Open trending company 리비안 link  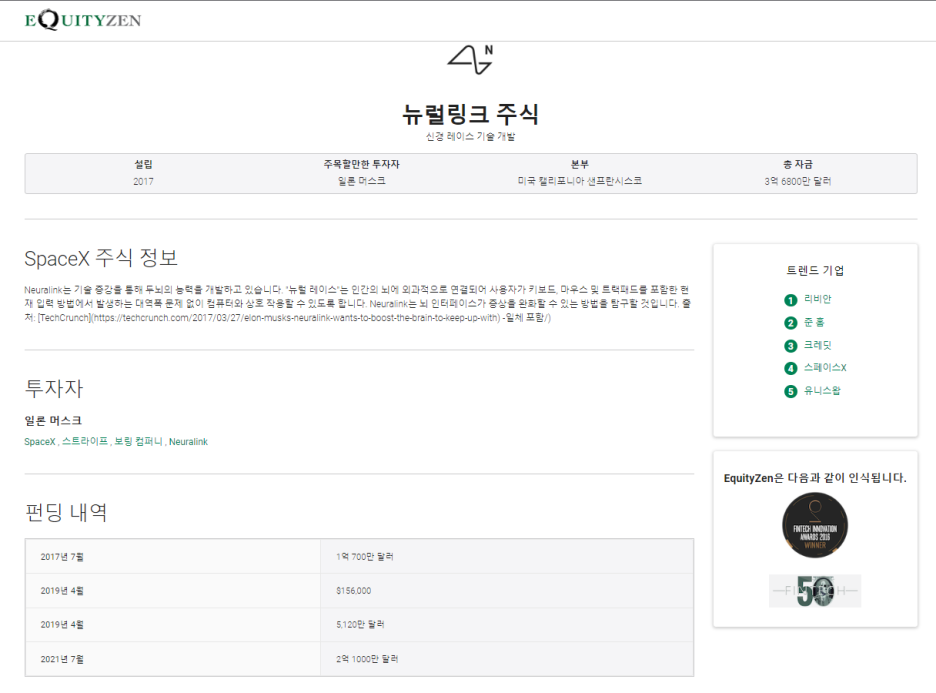(817, 299)
